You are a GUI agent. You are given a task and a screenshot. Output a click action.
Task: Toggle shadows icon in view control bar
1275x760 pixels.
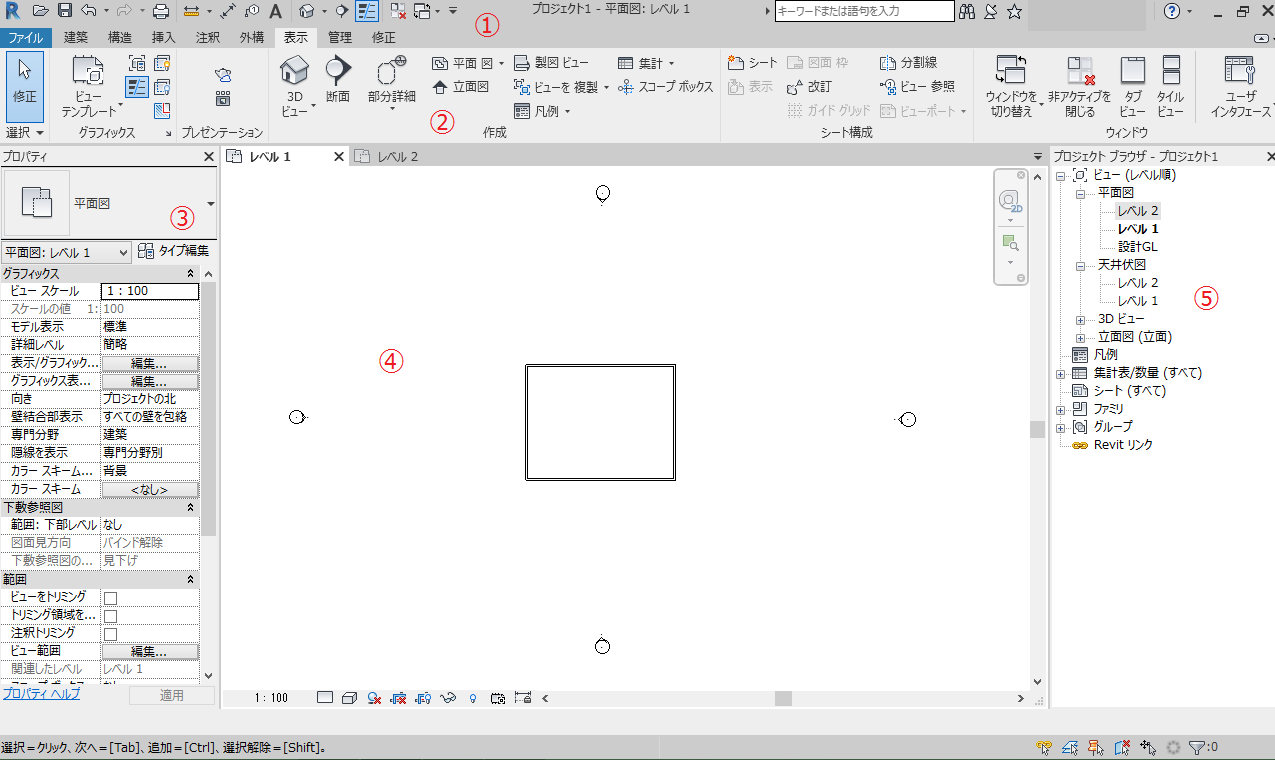[x=375, y=698]
